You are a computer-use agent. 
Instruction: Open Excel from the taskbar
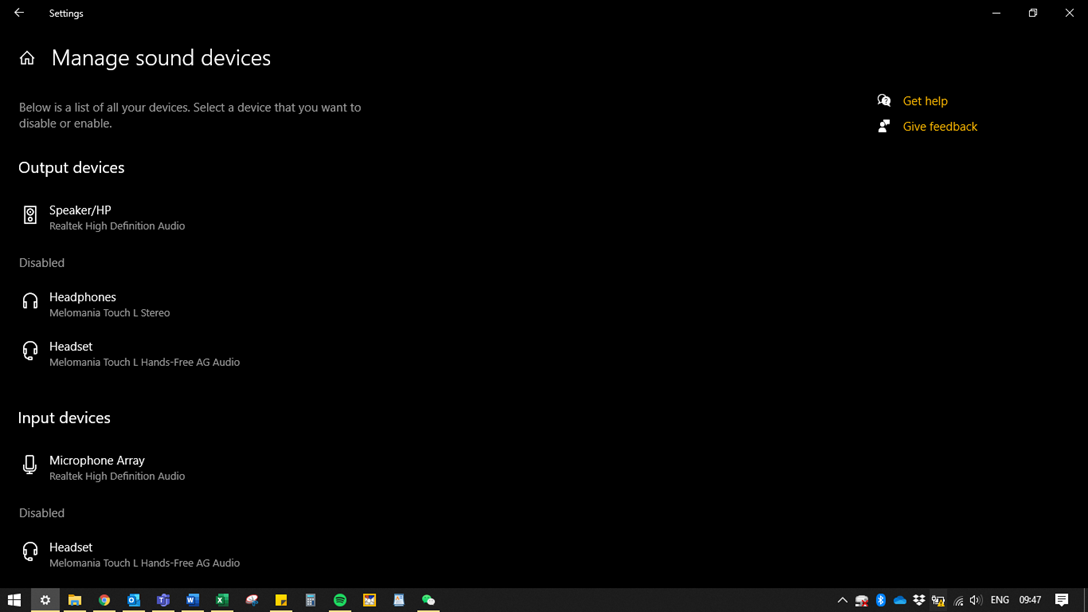tap(222, 600)
